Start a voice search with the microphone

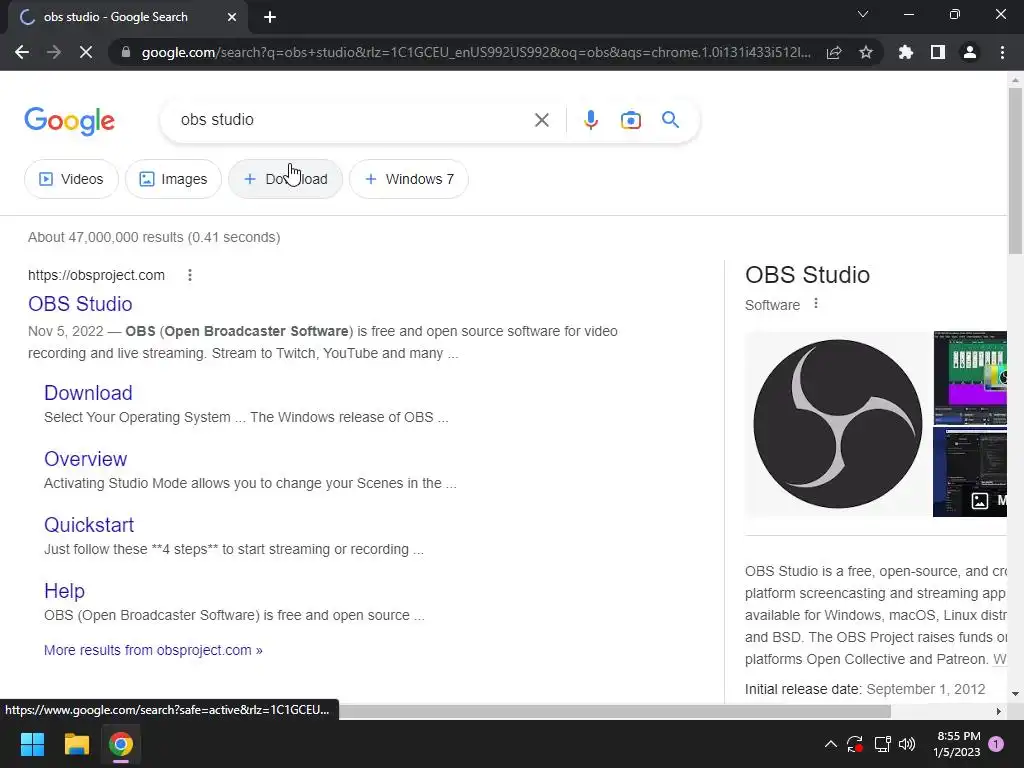[591, 120]
